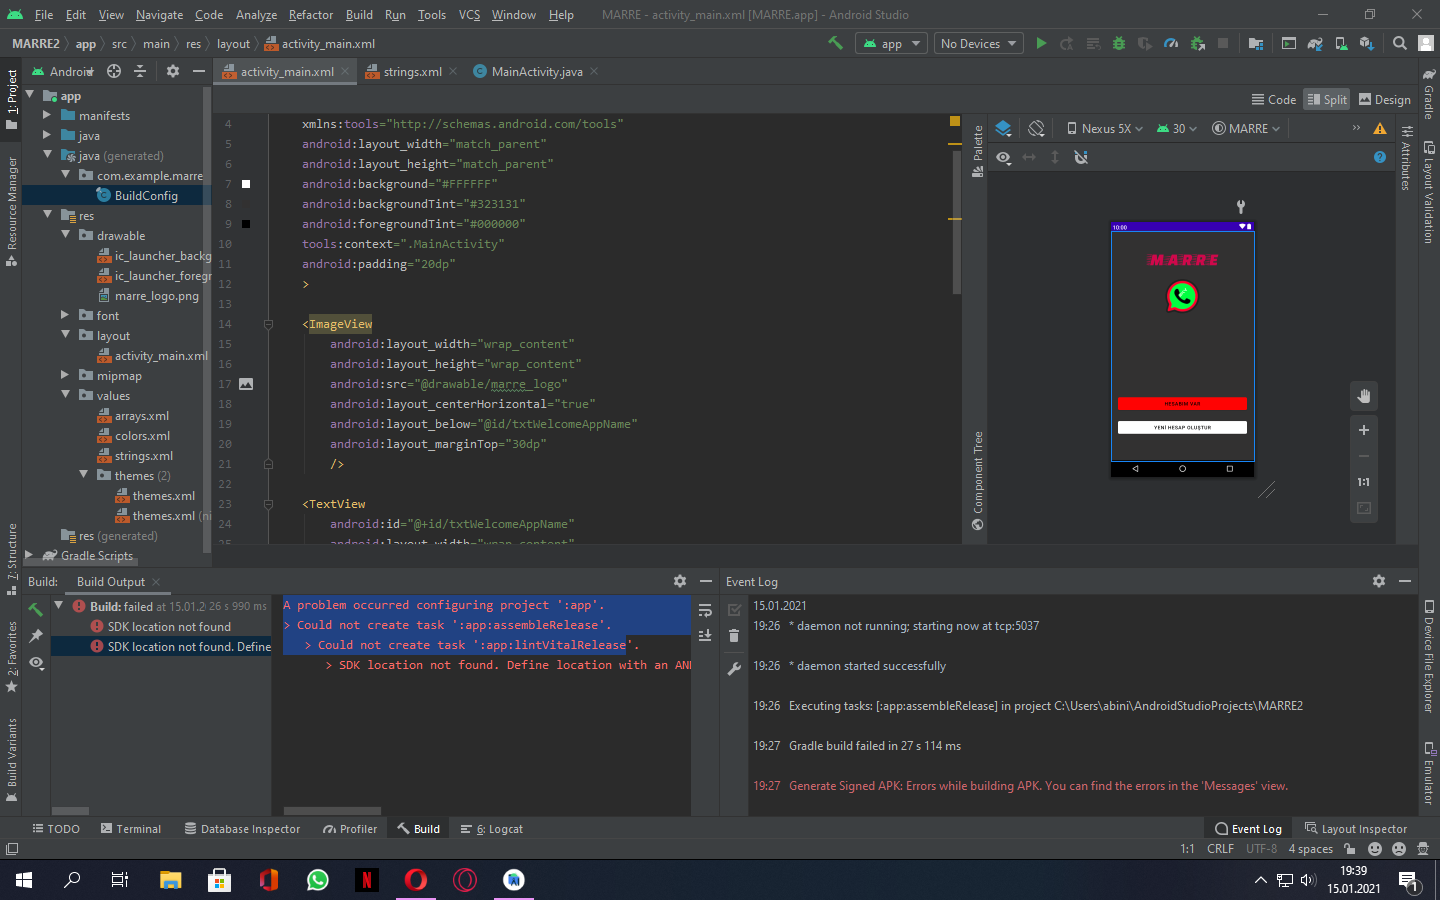Open the SDK Manager icon

tap(1366, 43)
